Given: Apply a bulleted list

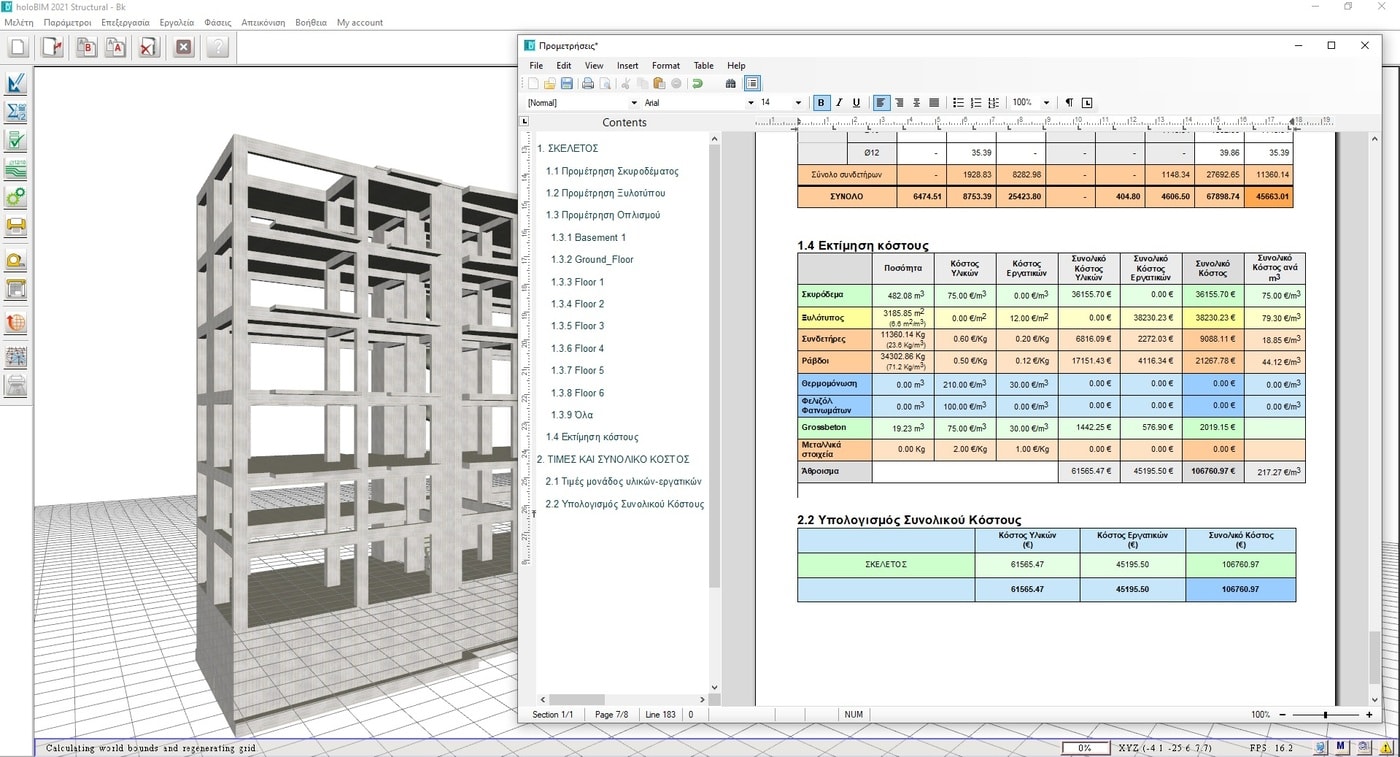Looking at the screenshot, I should pyautogui.click(x=958, y=102).
